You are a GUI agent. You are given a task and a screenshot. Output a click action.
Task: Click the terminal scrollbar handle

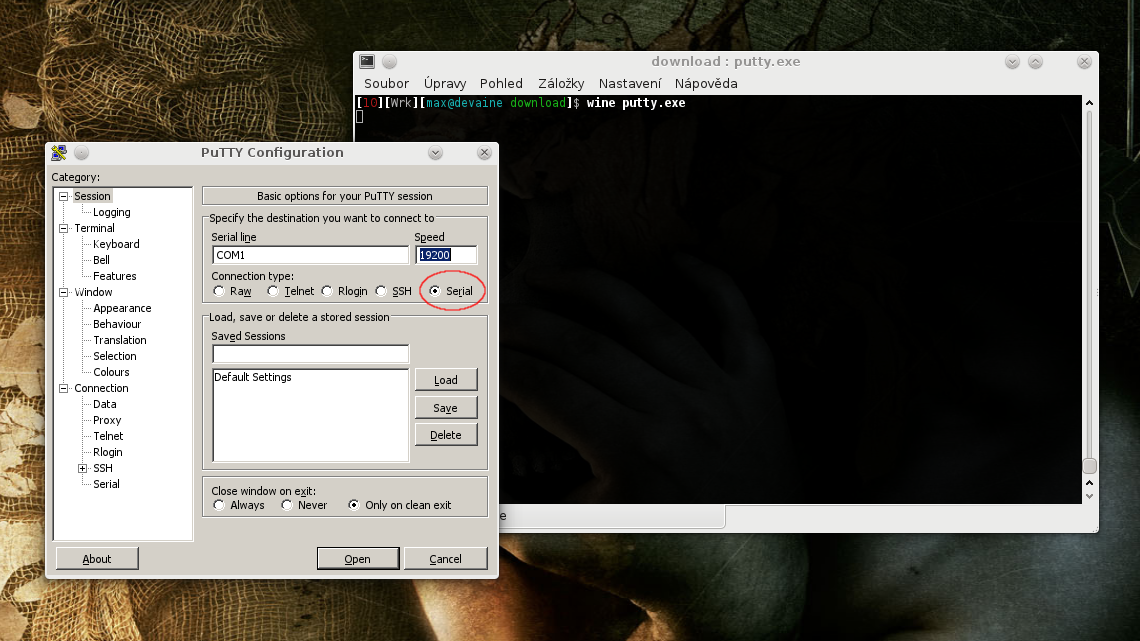pyautogui.click(x=1089, y=466)
